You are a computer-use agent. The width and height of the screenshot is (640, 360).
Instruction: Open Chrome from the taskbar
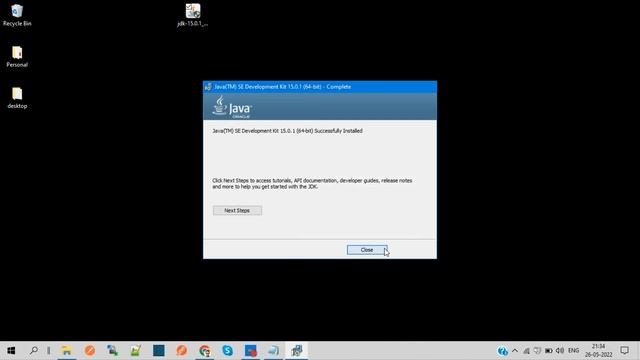click(x=205, y=351)
